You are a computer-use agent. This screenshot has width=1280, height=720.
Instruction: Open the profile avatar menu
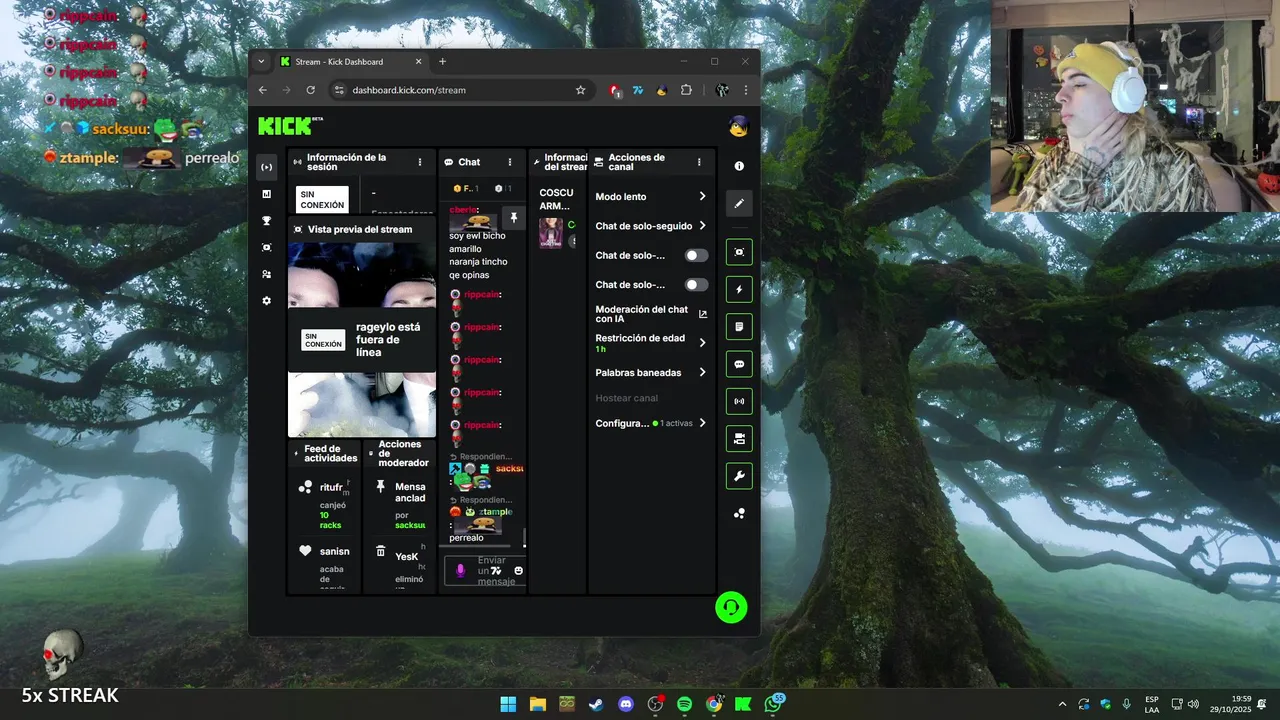(x=739, y=127)
